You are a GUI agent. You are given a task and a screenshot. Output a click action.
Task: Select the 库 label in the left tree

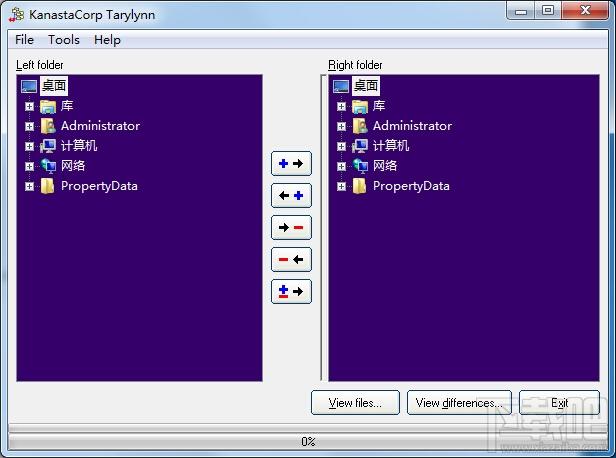[67, 106]
